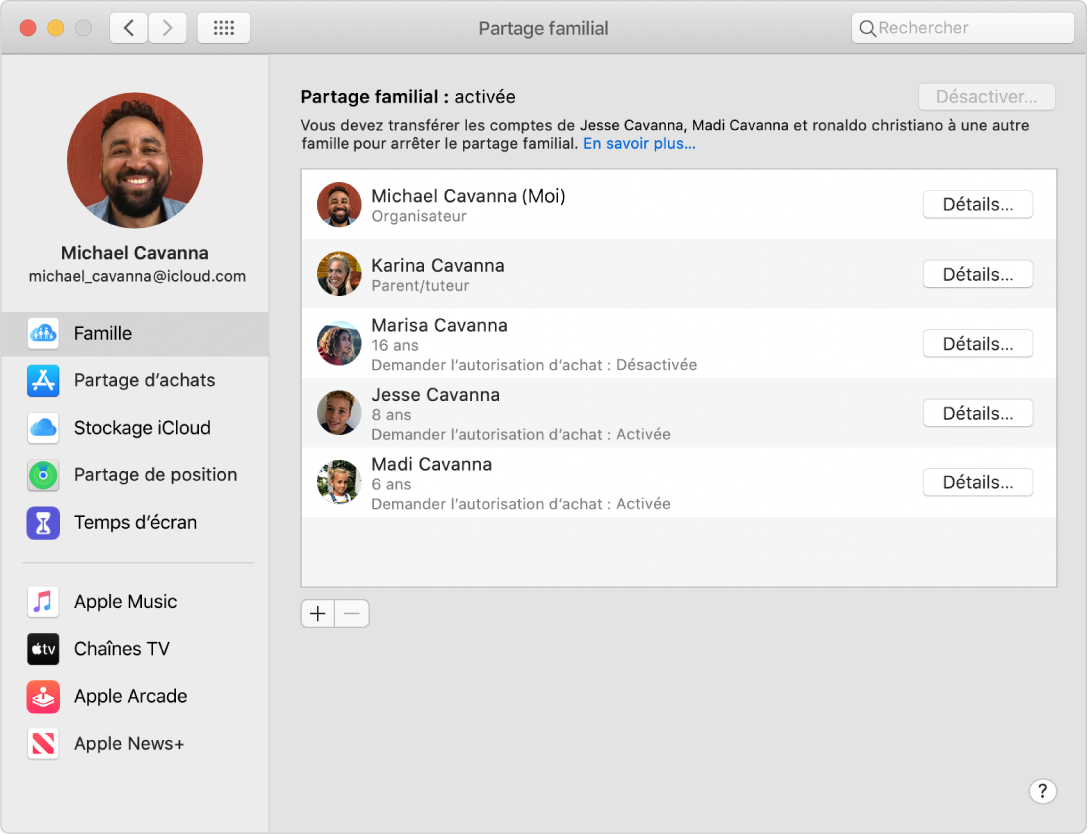
Task: Click the Apple Music note icon
Action: 43,602
